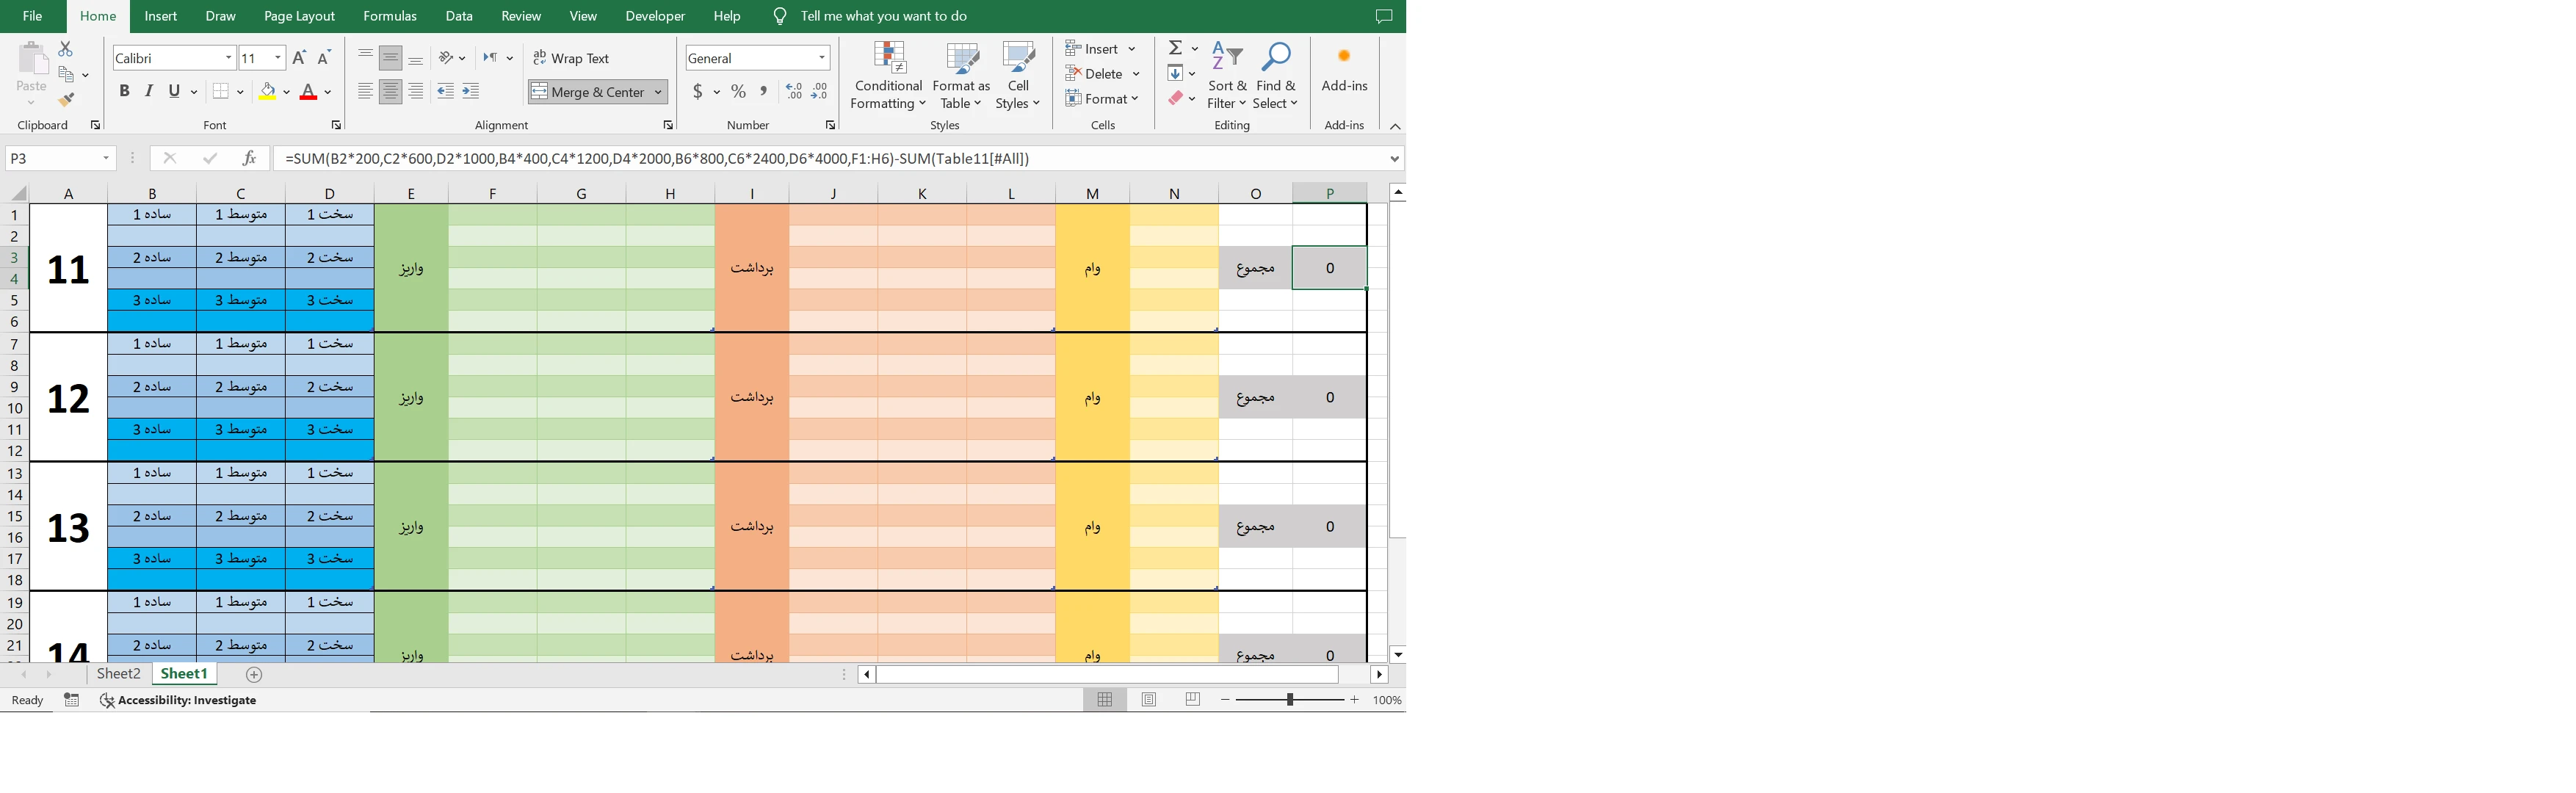This screenshot has width=2576, height=793.
Task: Switch to the Sheet2 worksheet tab
Action: click(118, 674)
